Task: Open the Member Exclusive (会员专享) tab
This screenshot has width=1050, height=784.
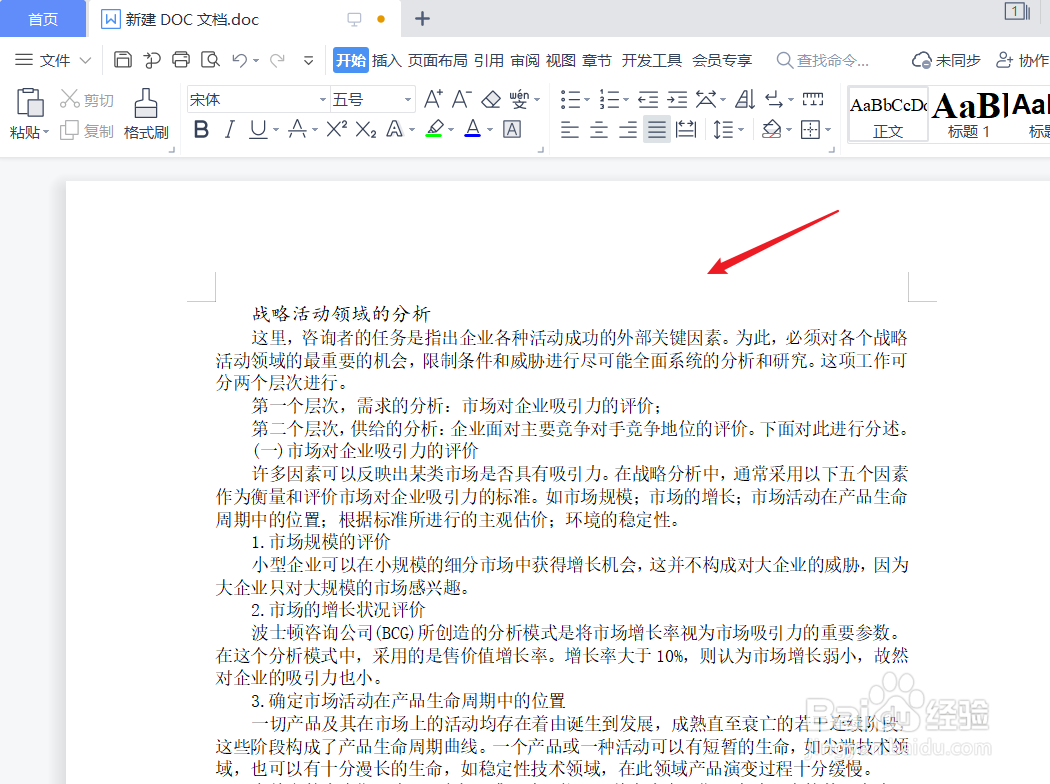Action: pos(722,60)
